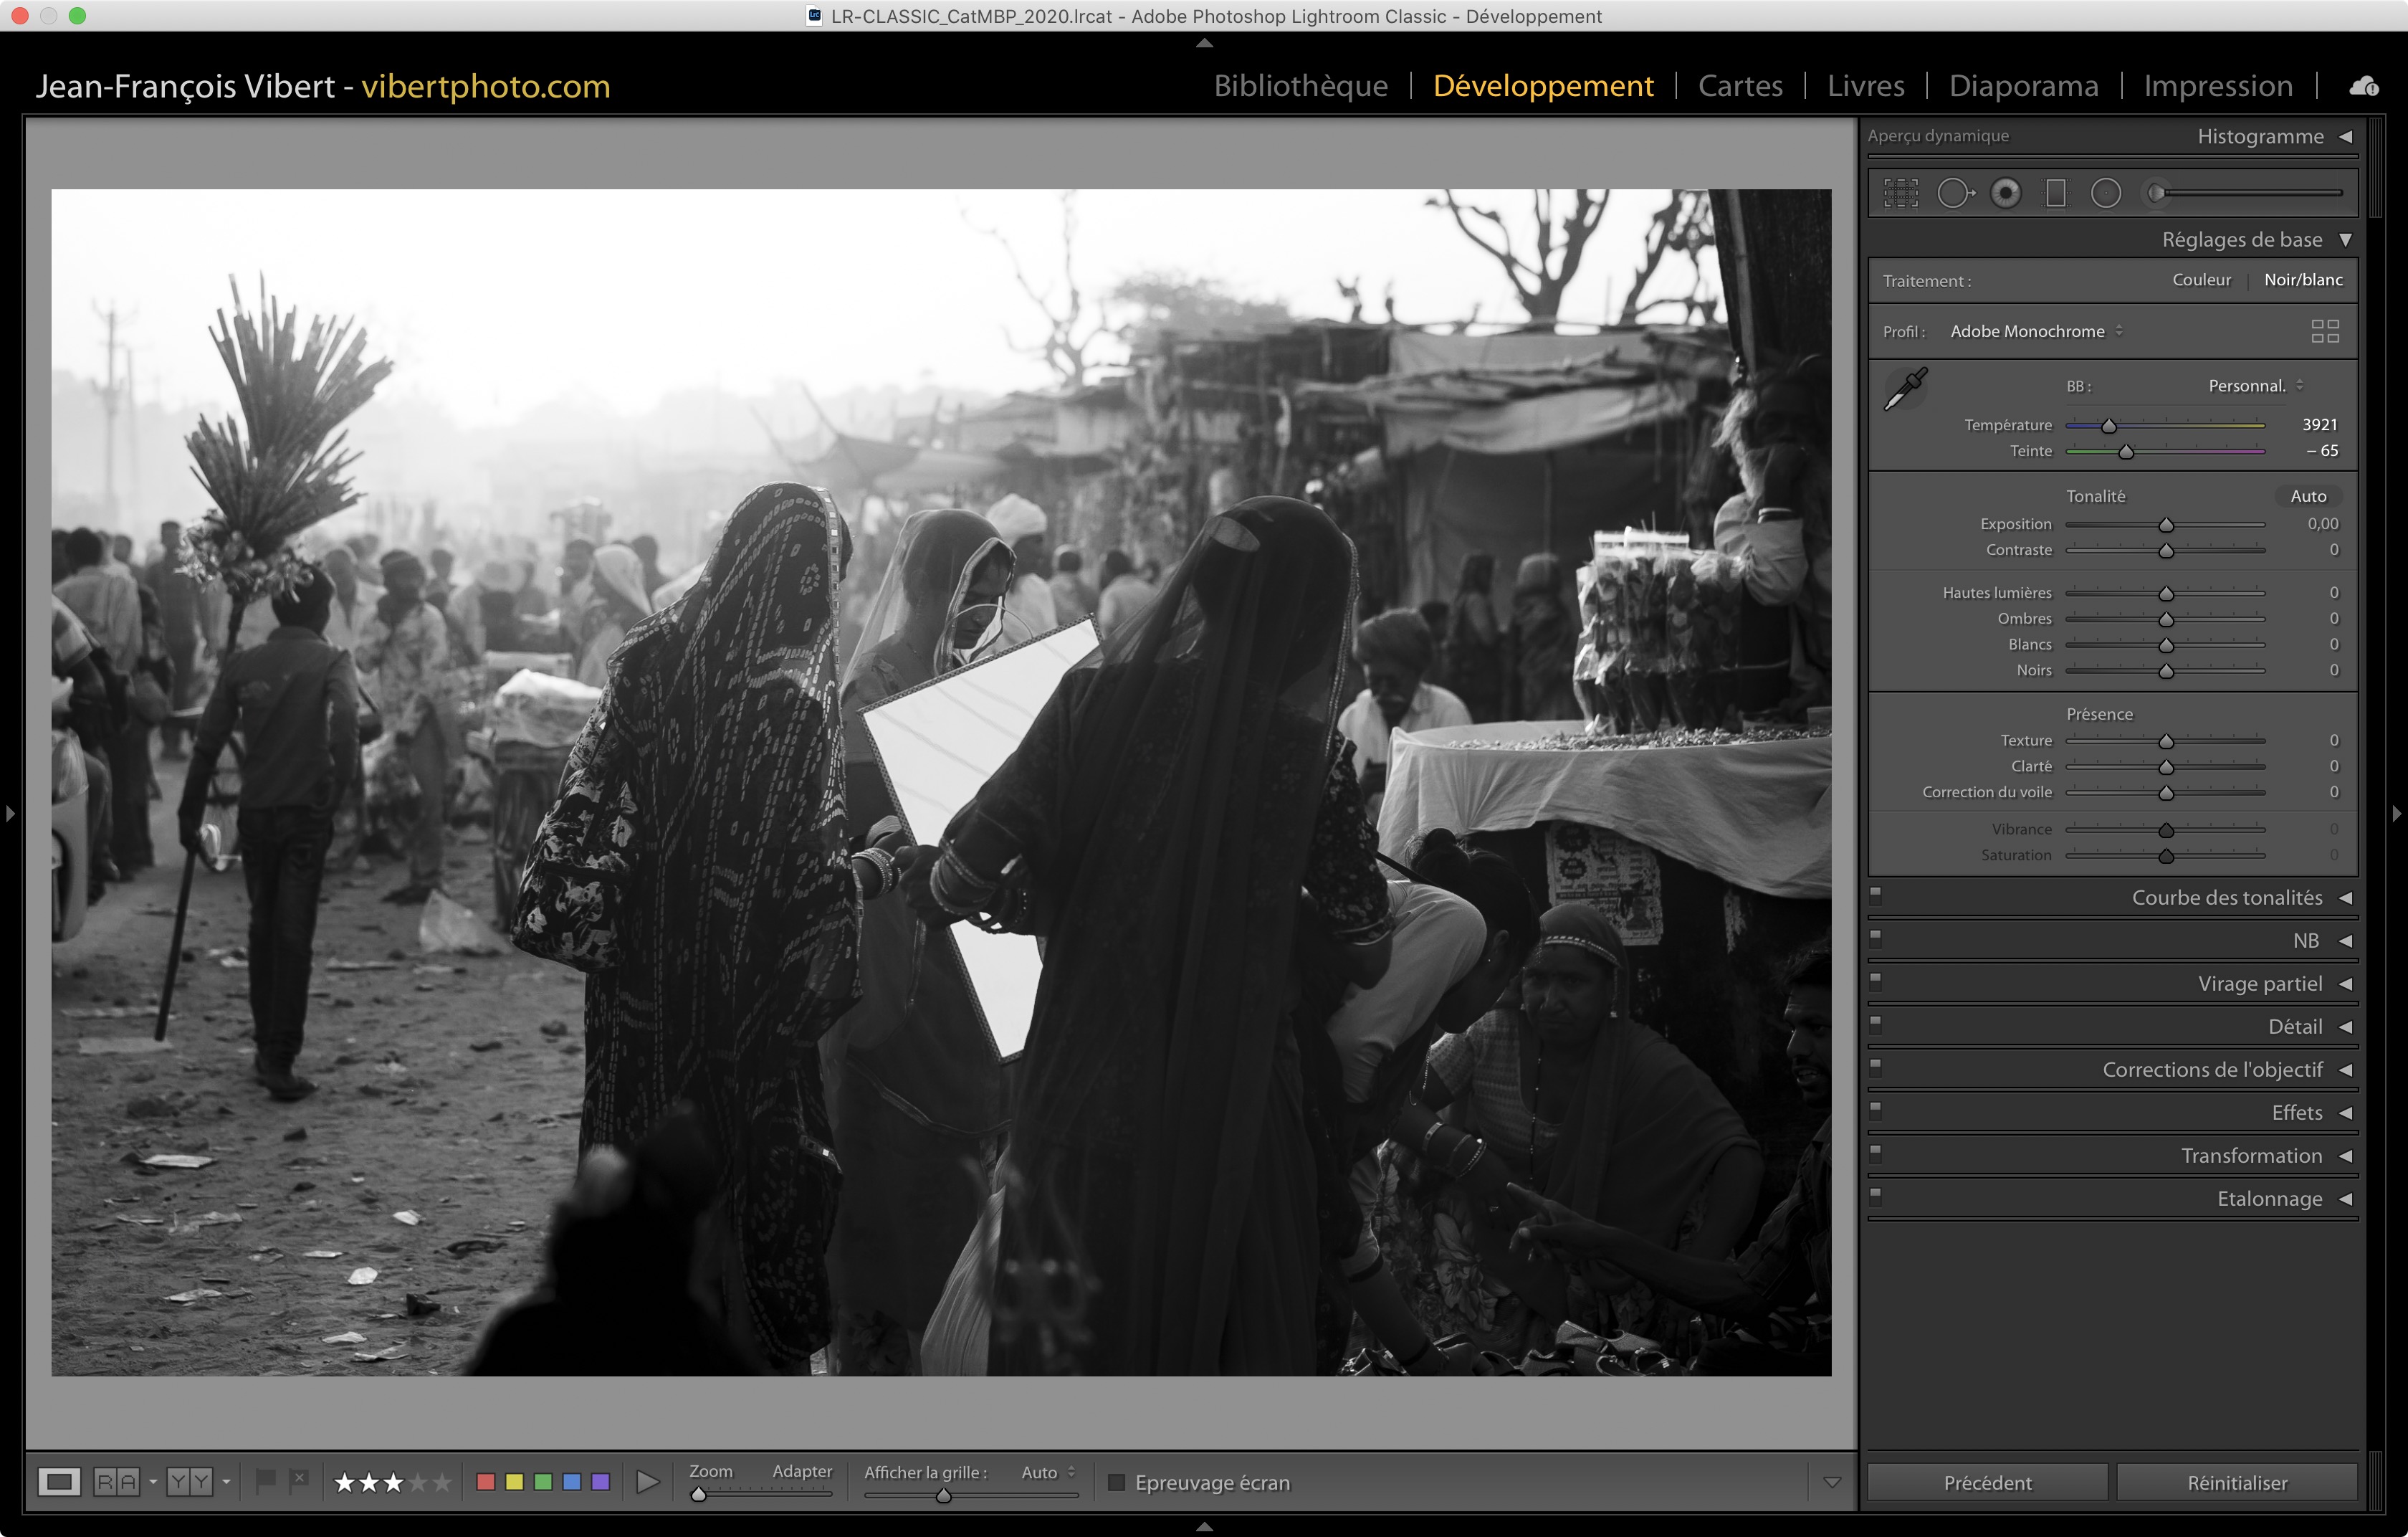Click the red color label swatch

click(486, 1482)
